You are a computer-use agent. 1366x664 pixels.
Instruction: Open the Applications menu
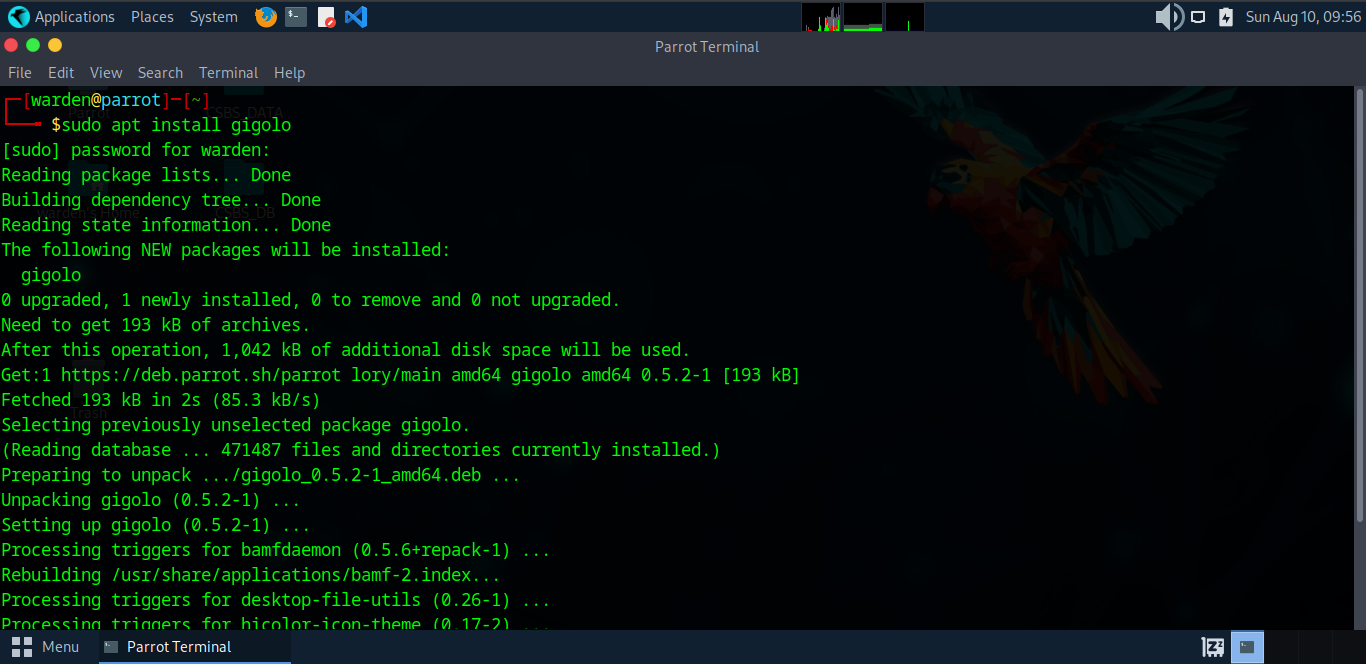62,17
